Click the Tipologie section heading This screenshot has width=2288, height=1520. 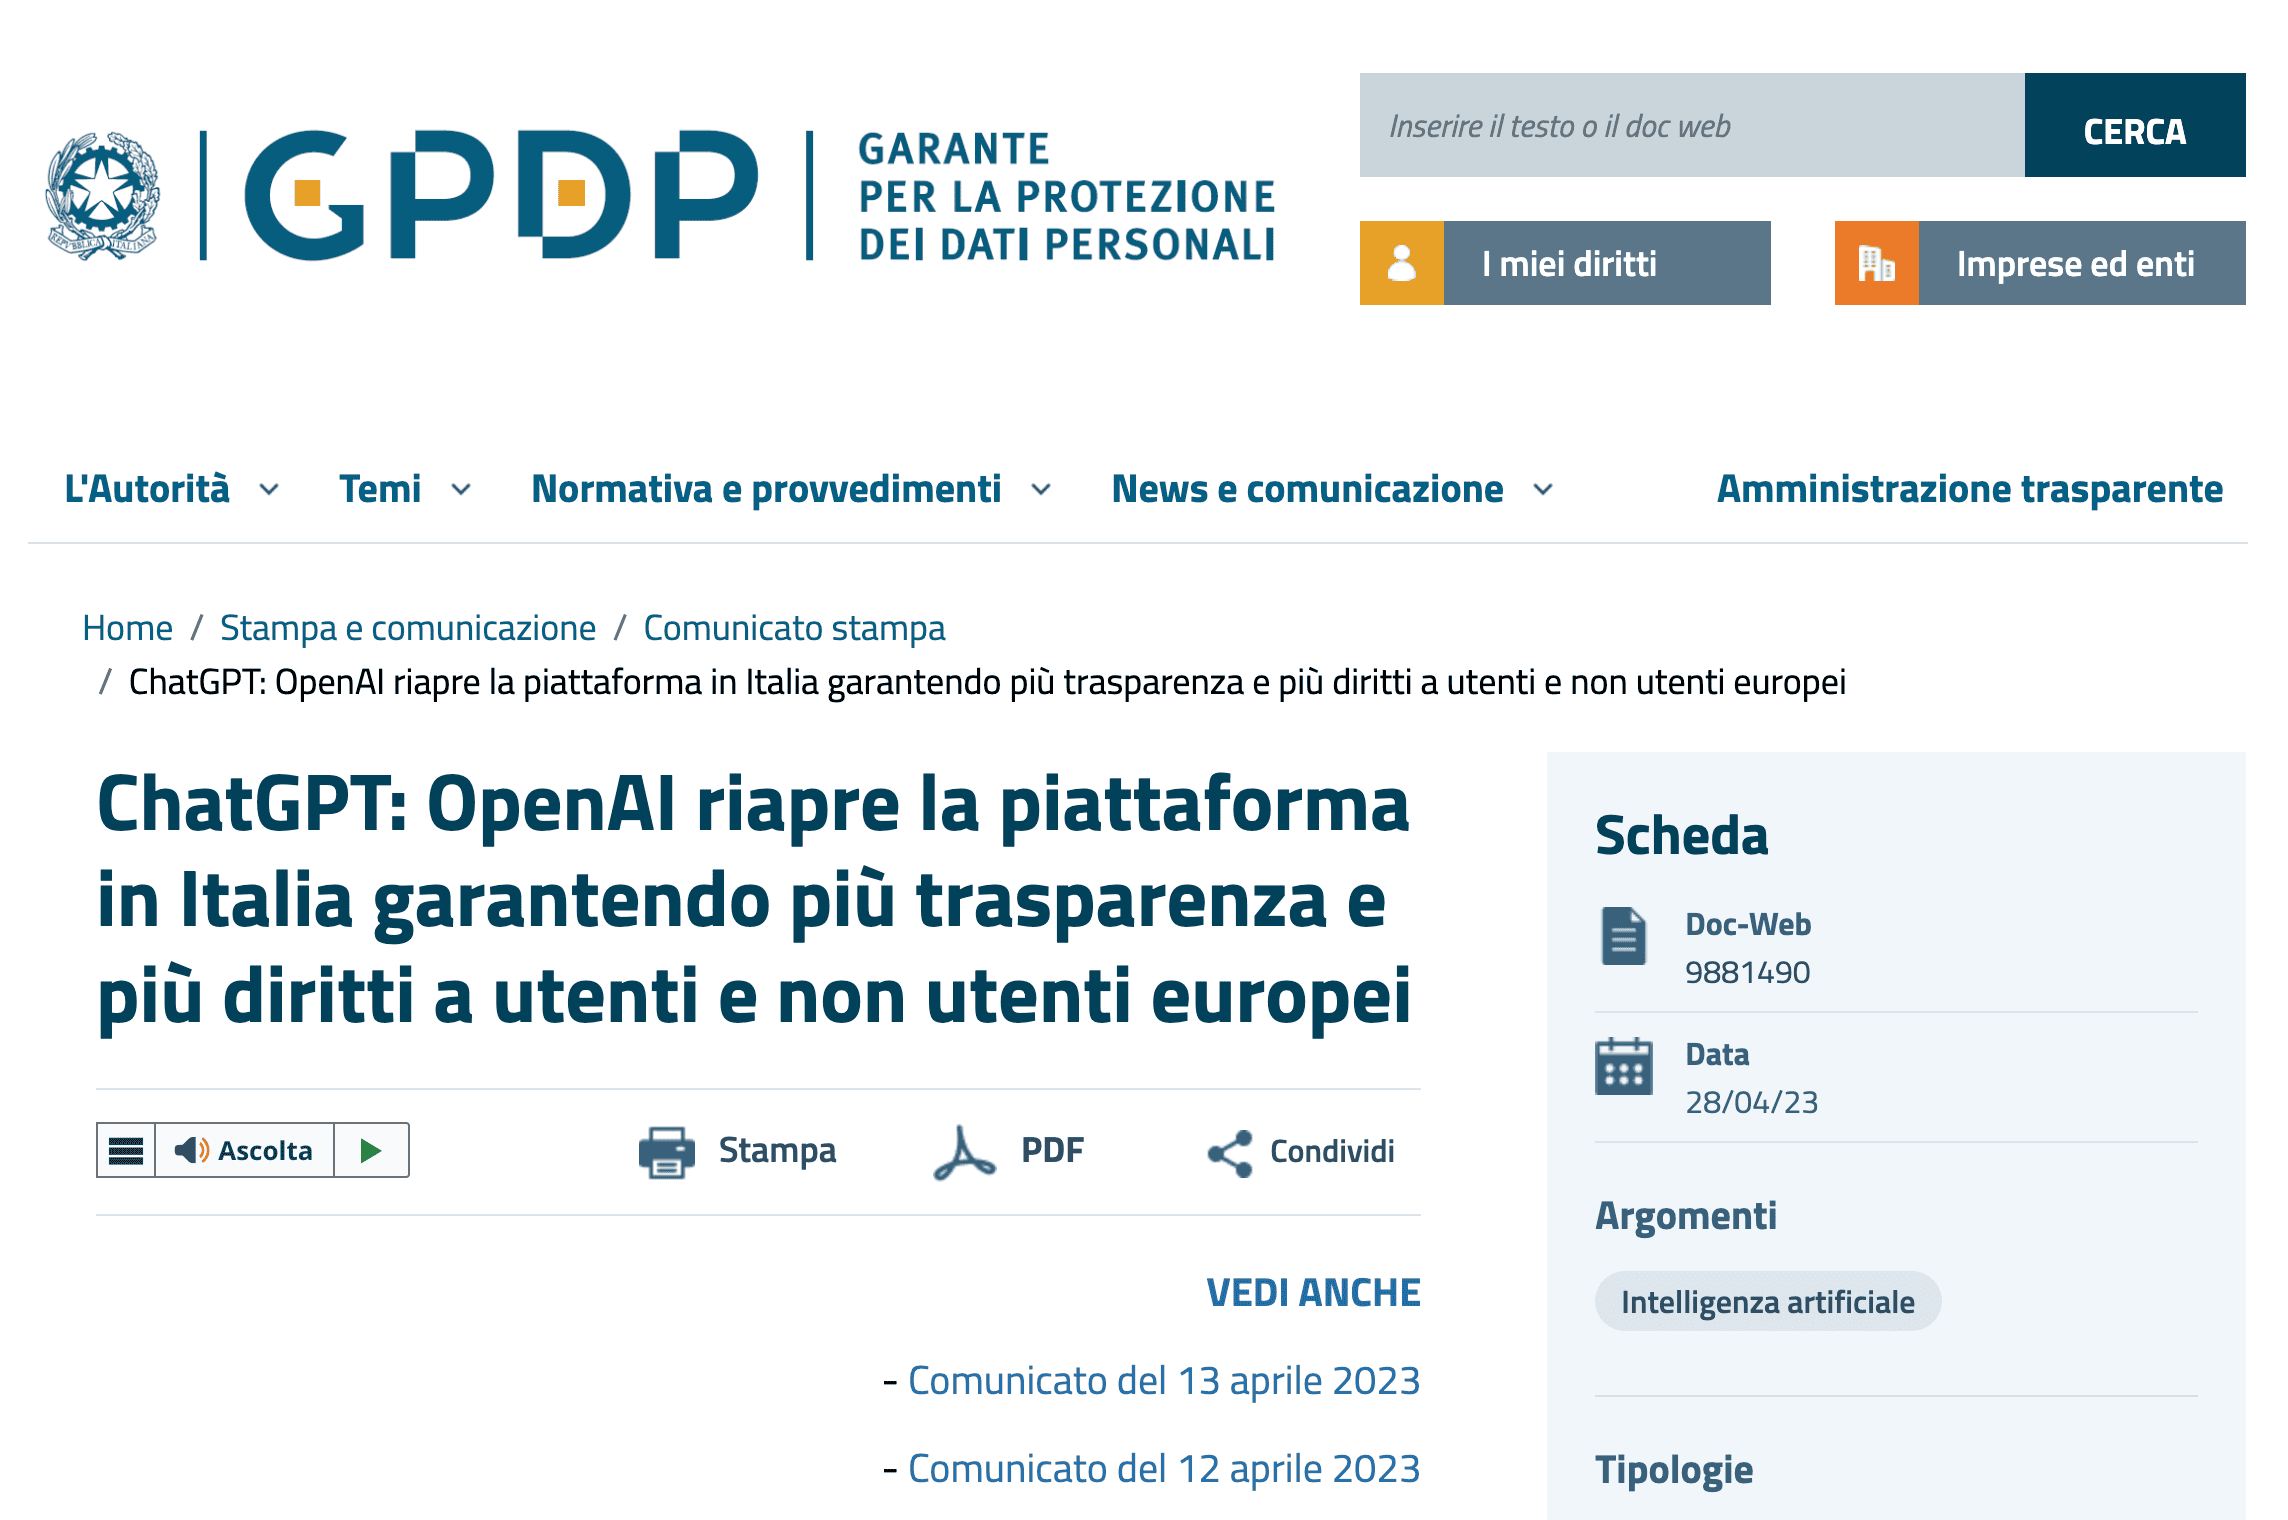pyautogui.click(x=1674, y=1470)
